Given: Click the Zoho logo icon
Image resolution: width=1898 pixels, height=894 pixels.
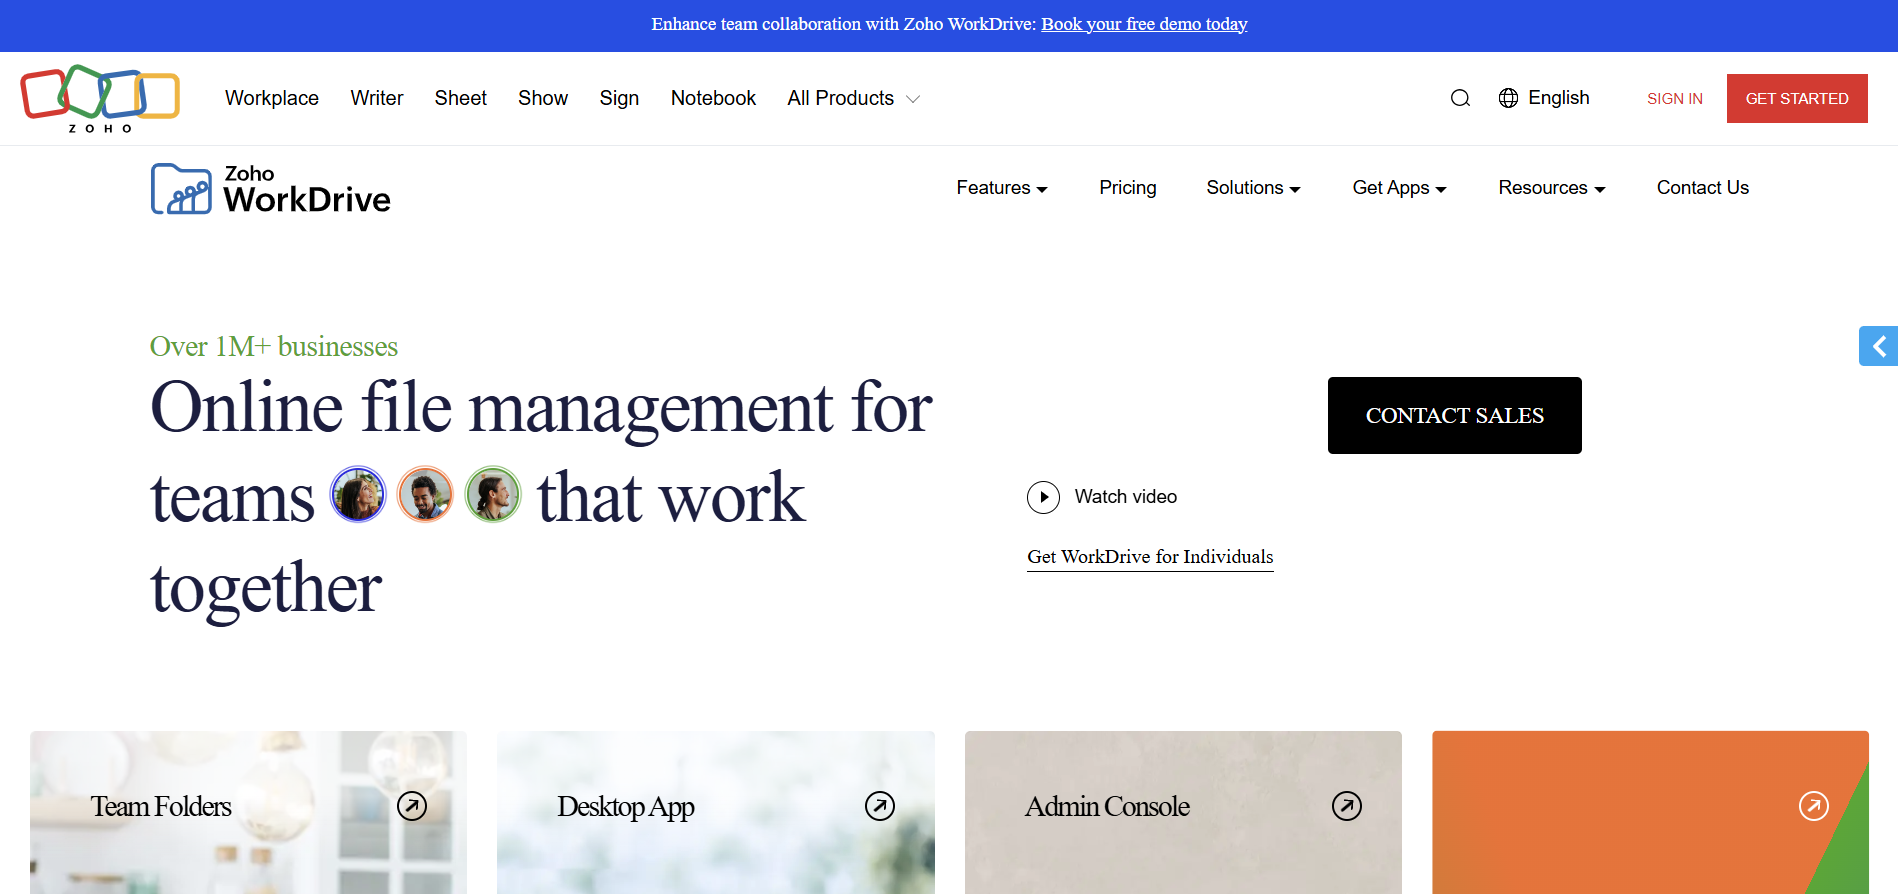Looking at the screenshot, I should pos(100,98).
